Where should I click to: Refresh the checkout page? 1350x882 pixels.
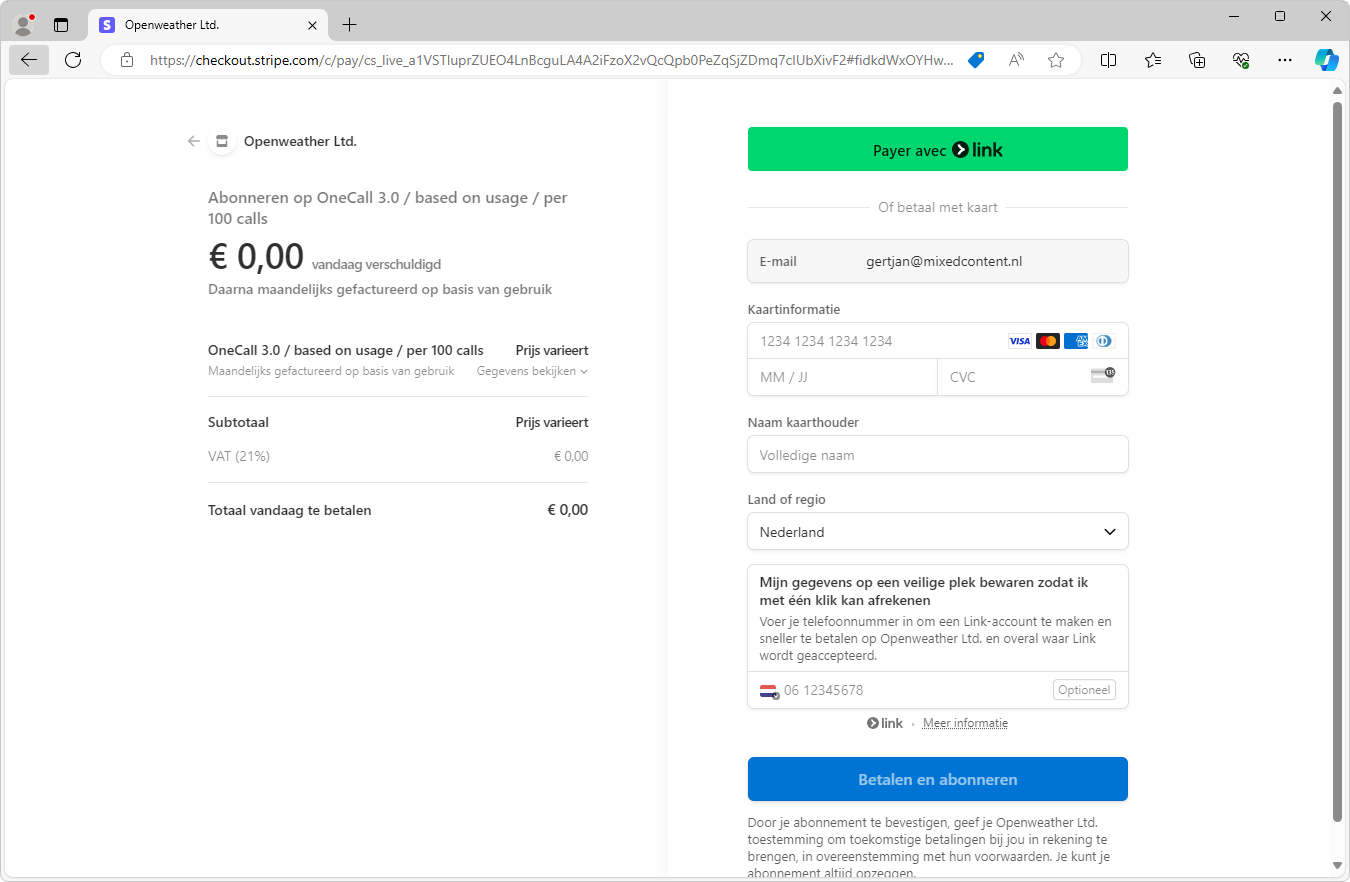tap(73, 60)
